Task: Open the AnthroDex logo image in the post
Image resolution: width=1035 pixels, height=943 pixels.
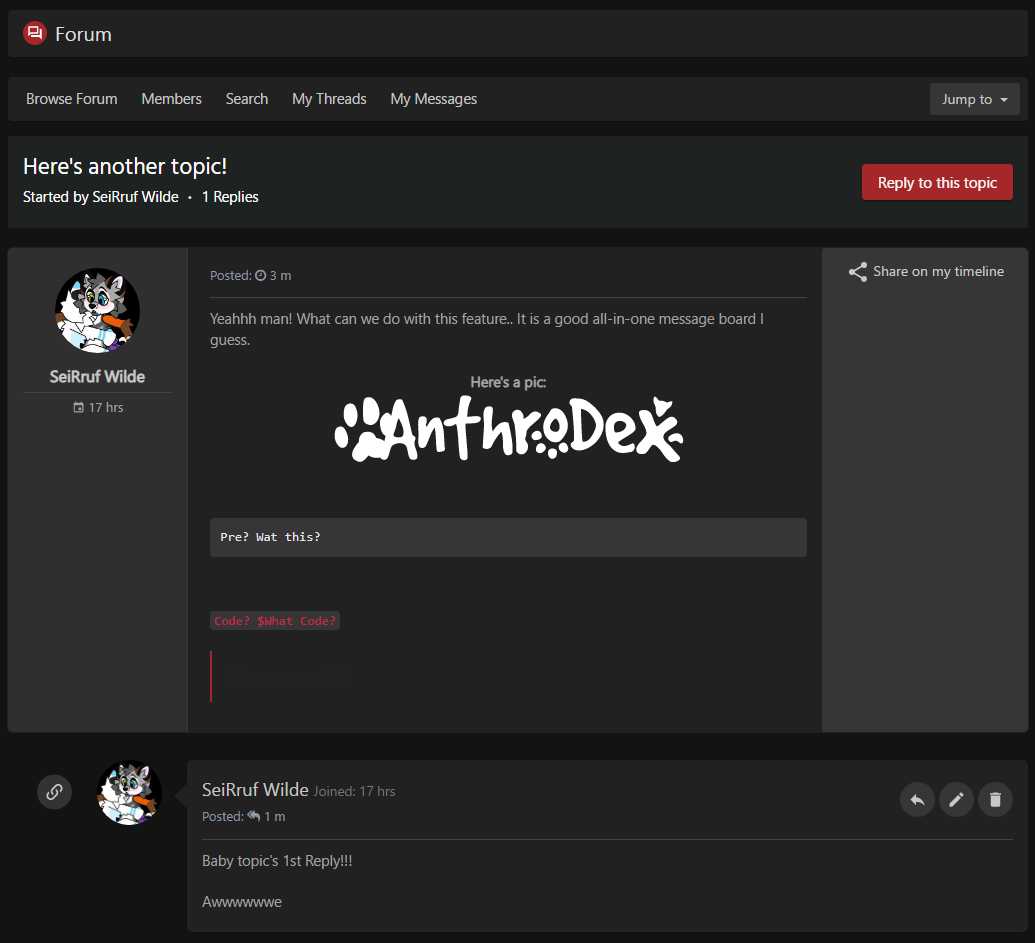Action: pos(508,429)
